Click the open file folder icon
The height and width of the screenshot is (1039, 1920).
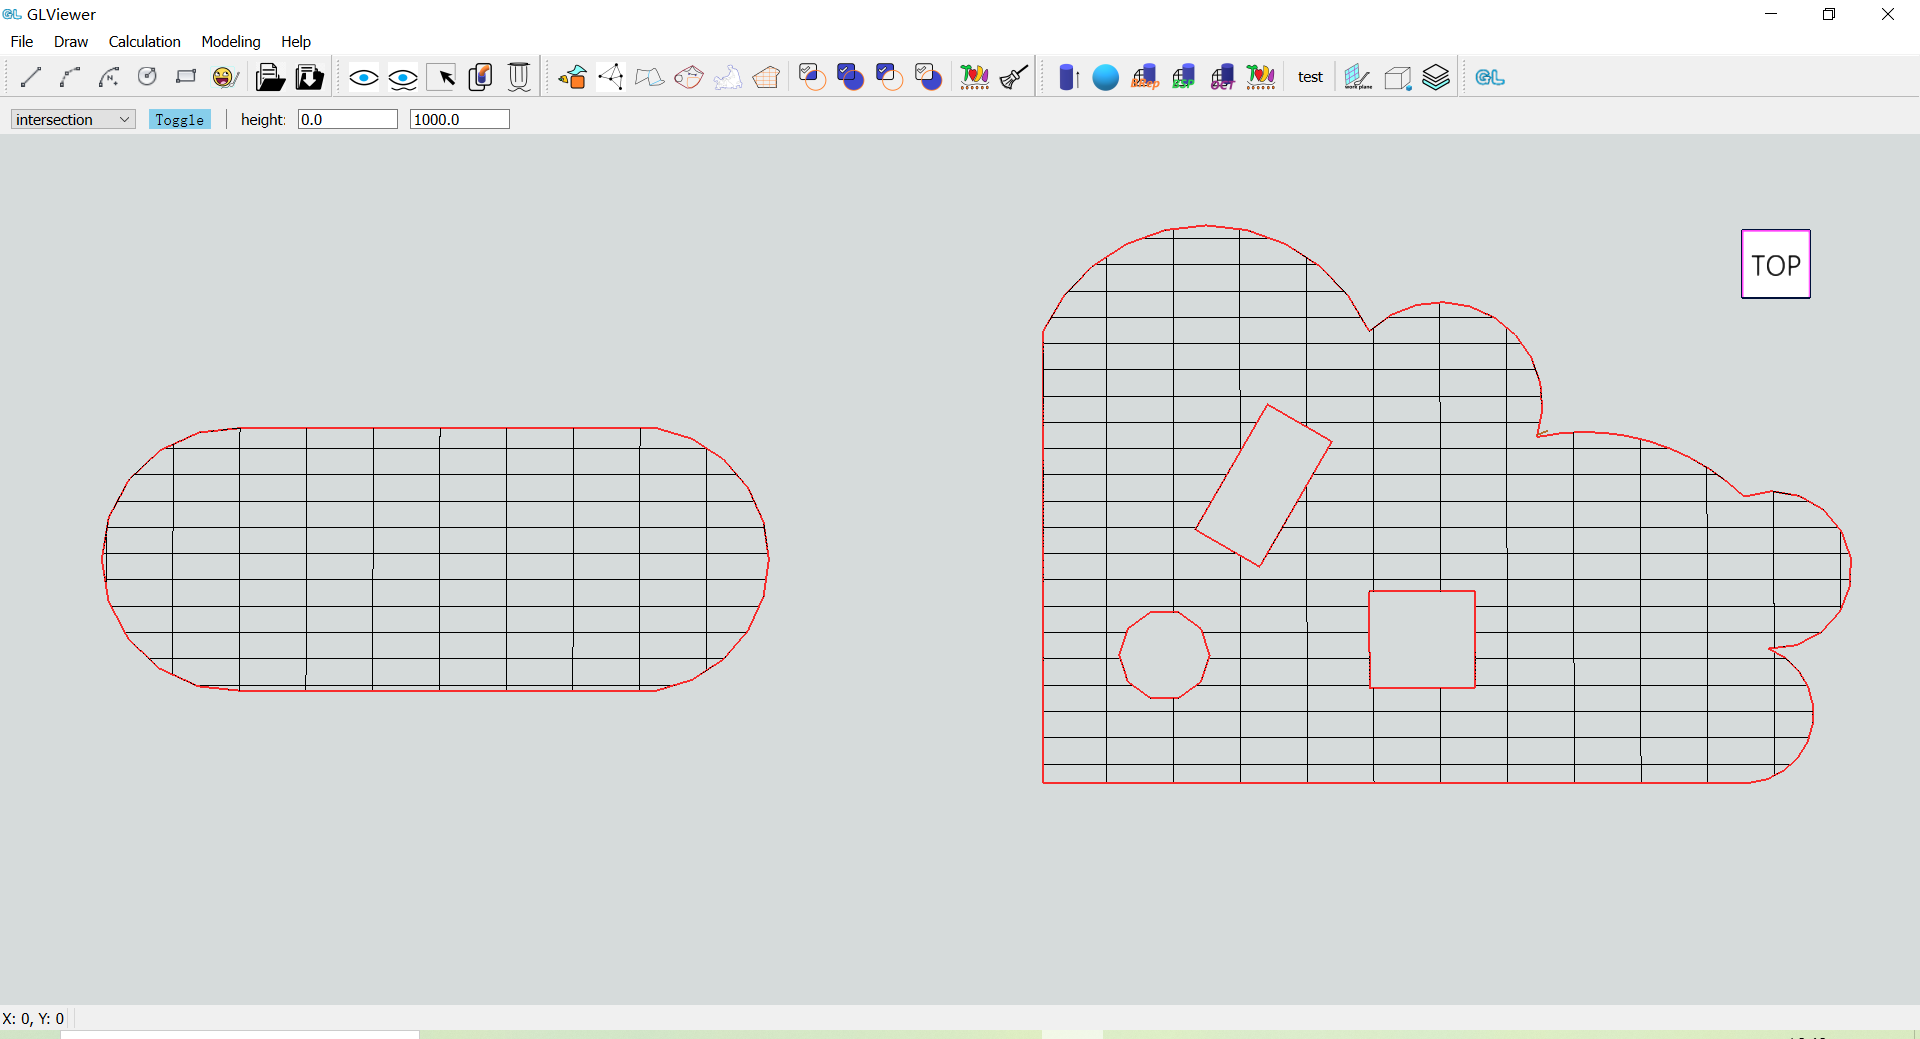click(x=269, y=77)
